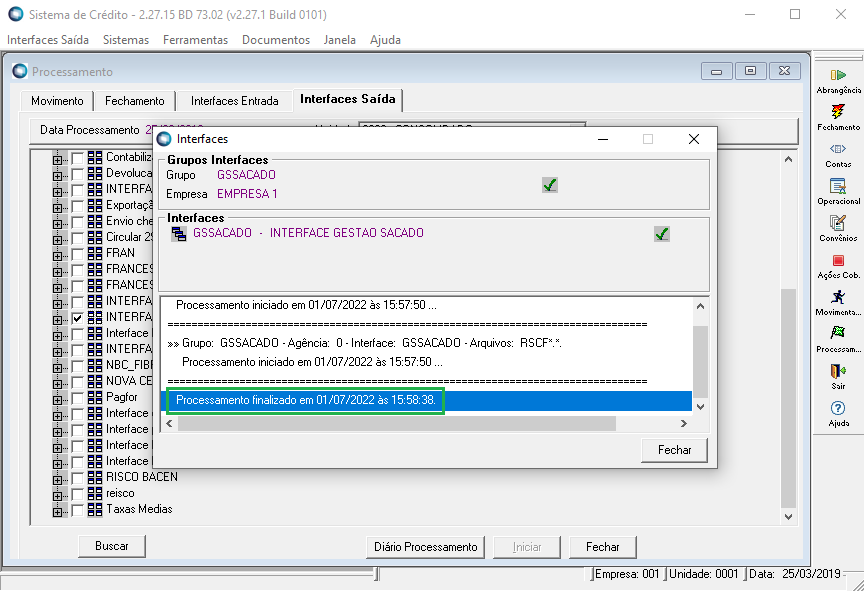Expand the RISCO BACEN tree node
This screenshot has height=591, width=864.
(x=57, y=480)
